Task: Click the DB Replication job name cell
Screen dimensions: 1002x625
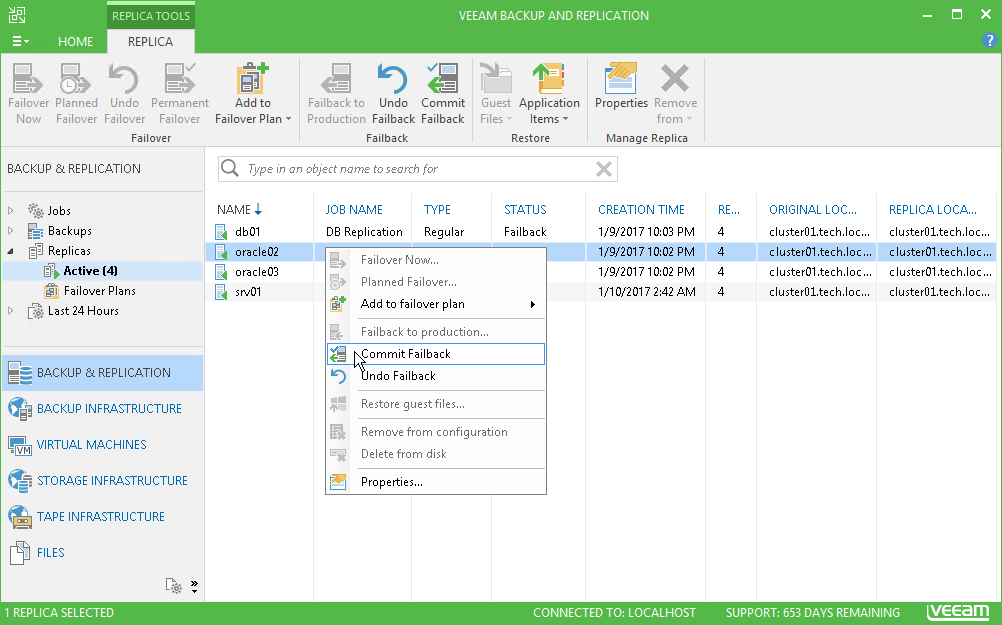Action: [x=364, y=231]
